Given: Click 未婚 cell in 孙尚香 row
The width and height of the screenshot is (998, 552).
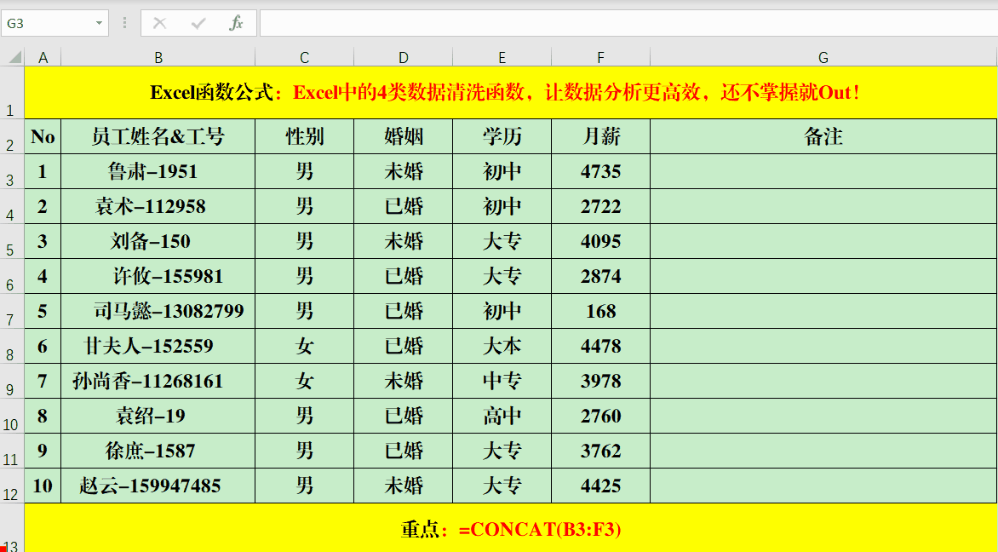Looking at the screenshot, I should 403,381.
